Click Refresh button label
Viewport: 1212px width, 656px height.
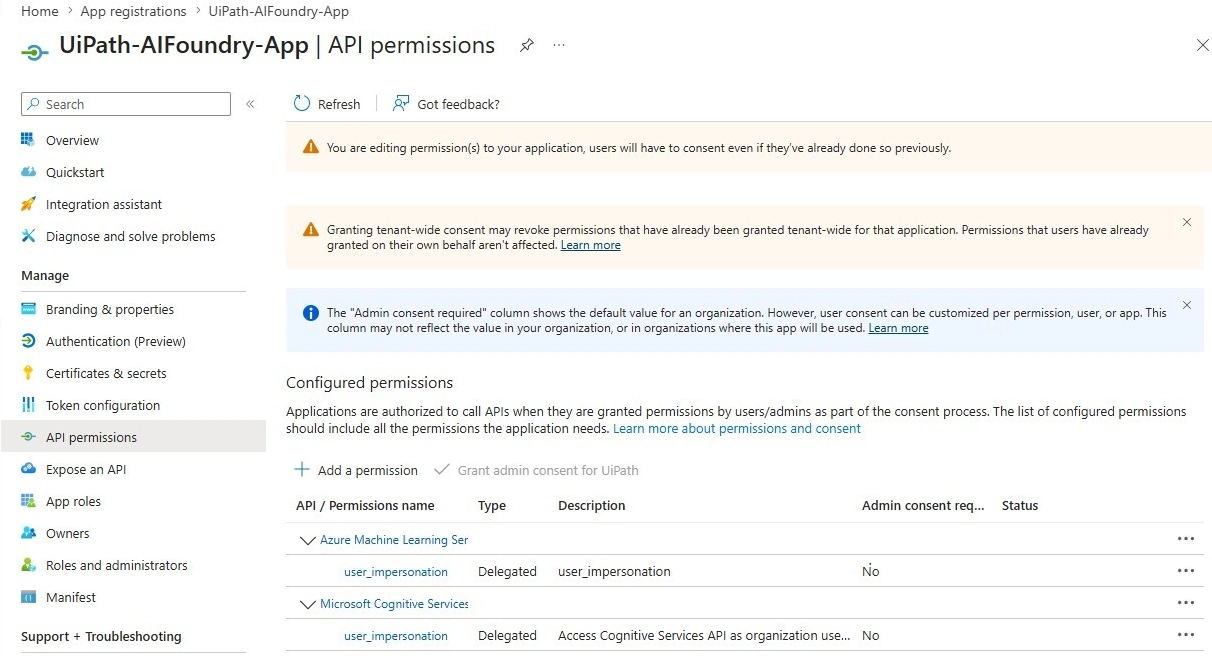pos(339,104)
